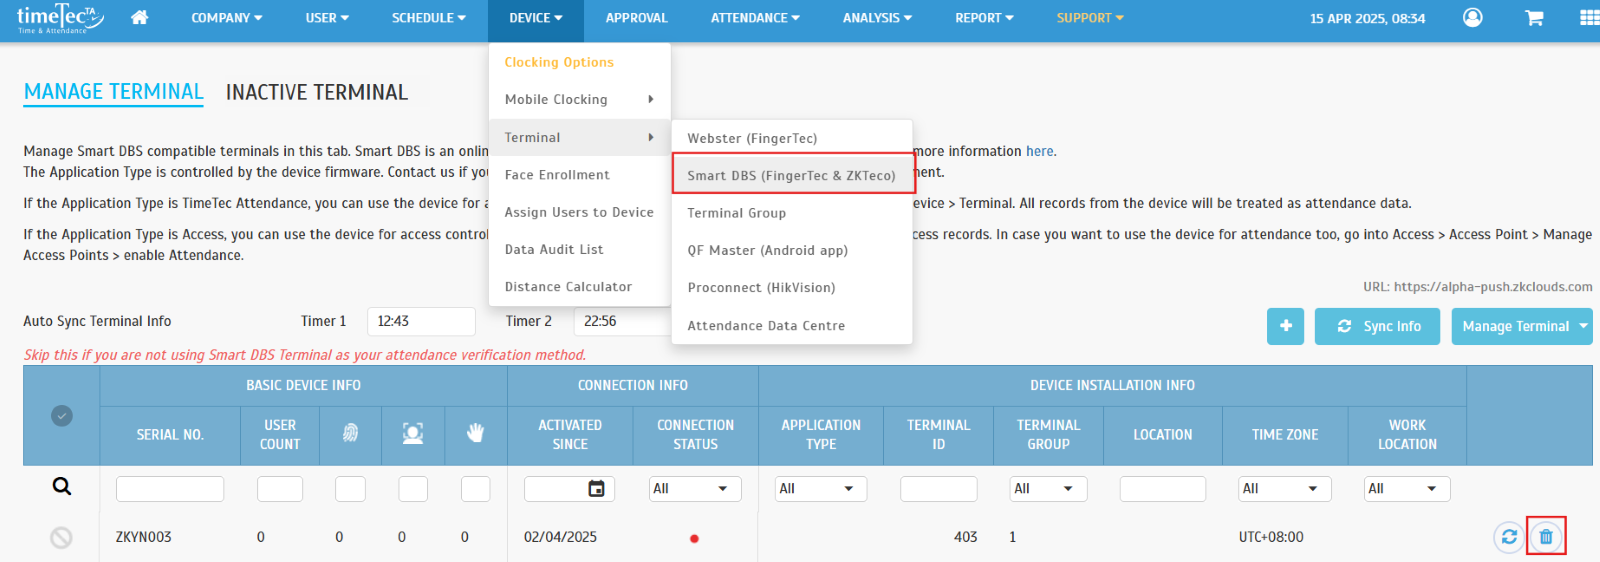Screen dimensions: 1600x562
Task: Click the plus add terminal button
Action: click(x=1285, y=326)
